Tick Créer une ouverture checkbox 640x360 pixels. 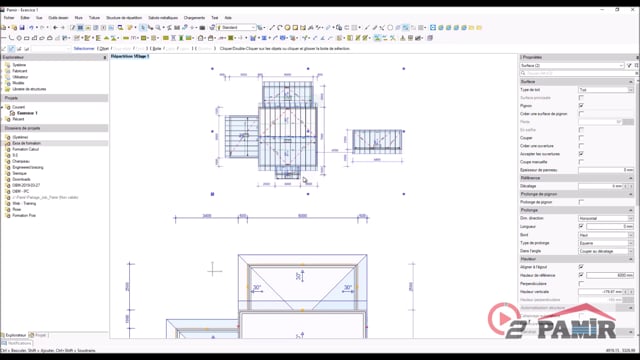581,146
